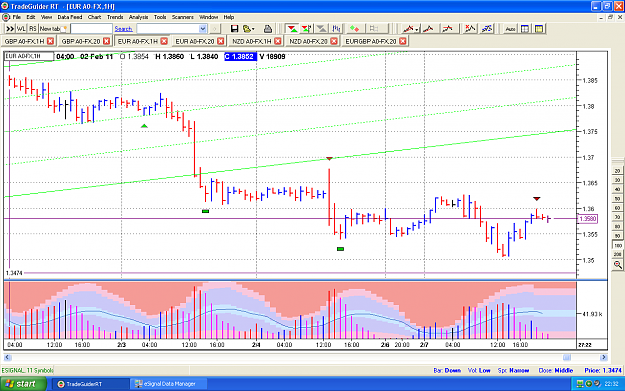Click the yellow table layout icon
The width and height of the screenshot is (625, 391).
[x=539, y=29]
